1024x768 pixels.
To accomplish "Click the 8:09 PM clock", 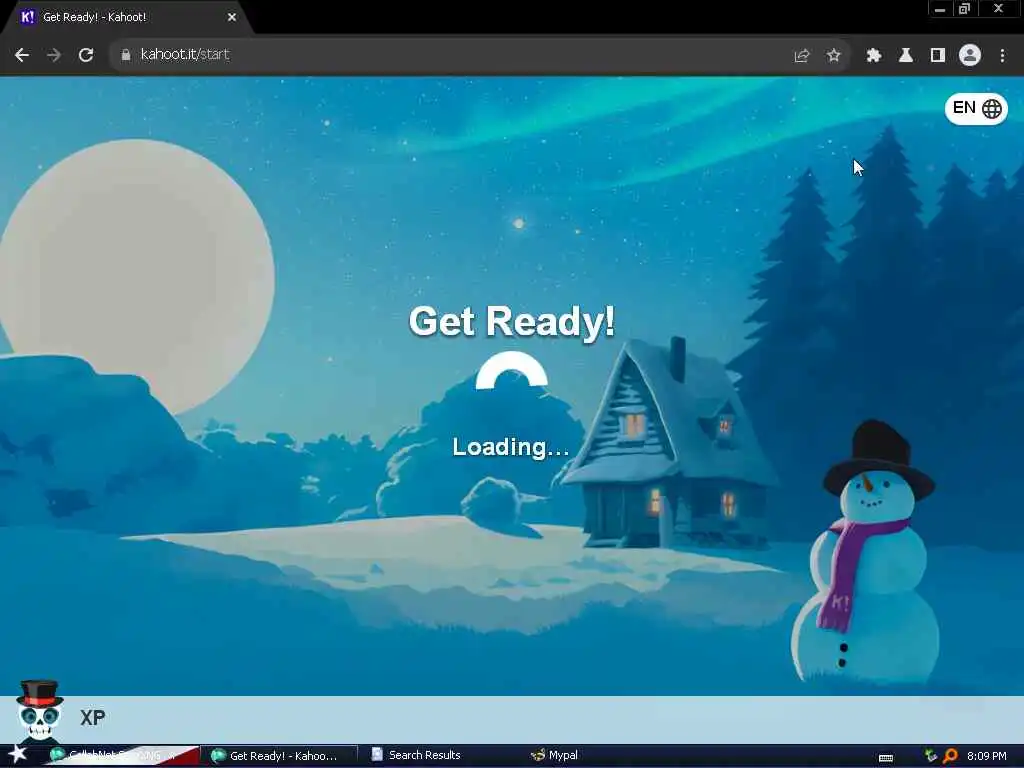I will [x=986, y=756].
